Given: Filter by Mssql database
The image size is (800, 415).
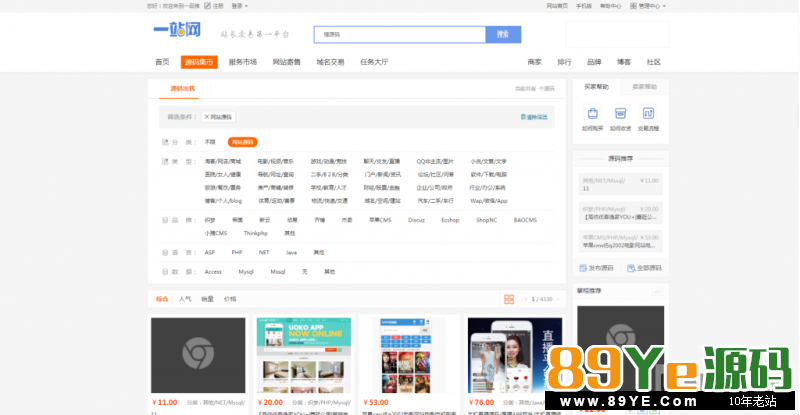Looking at the screenshot, I should tap(278, 272).
